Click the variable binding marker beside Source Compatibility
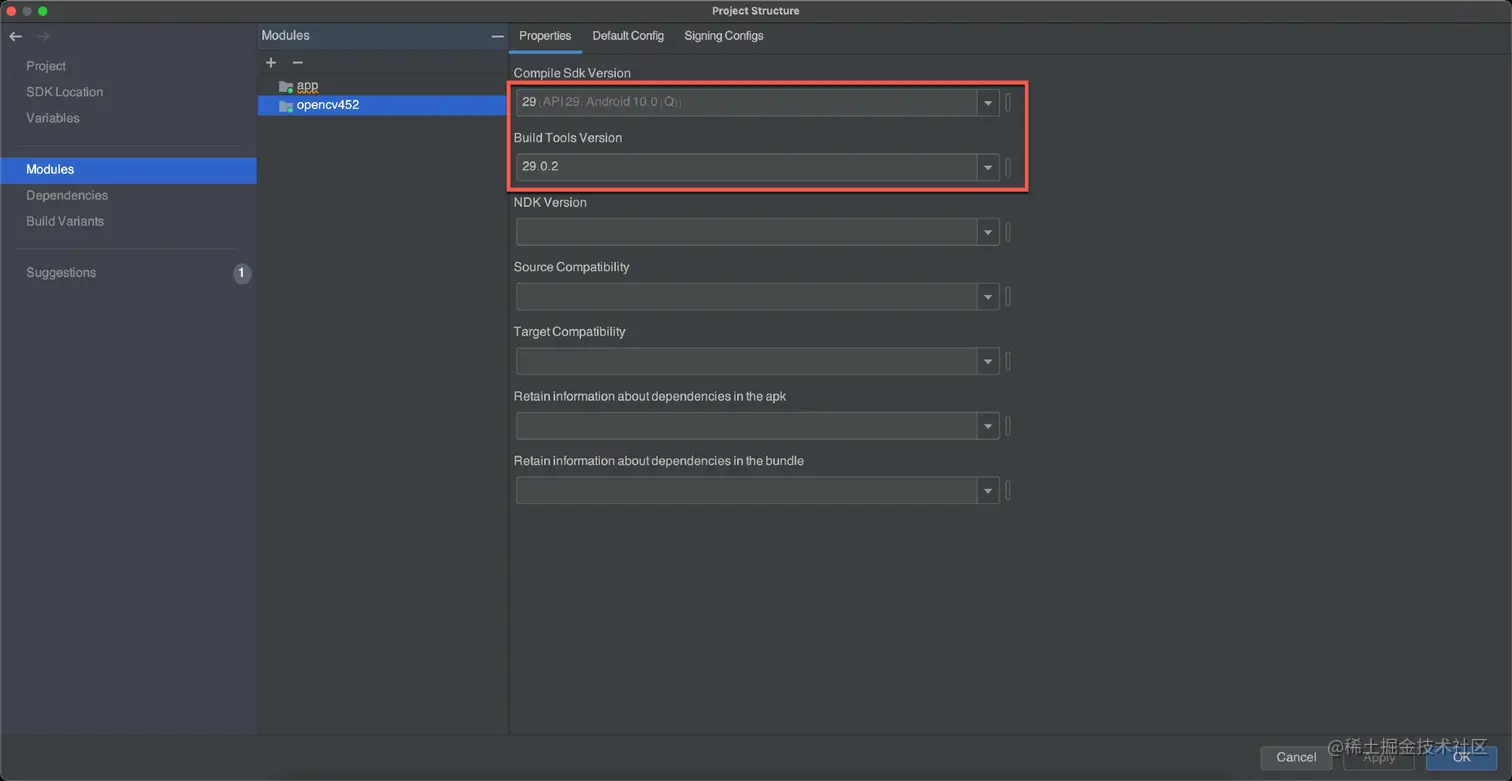Screen dimensions: 1512x781 click(1008, 297)
